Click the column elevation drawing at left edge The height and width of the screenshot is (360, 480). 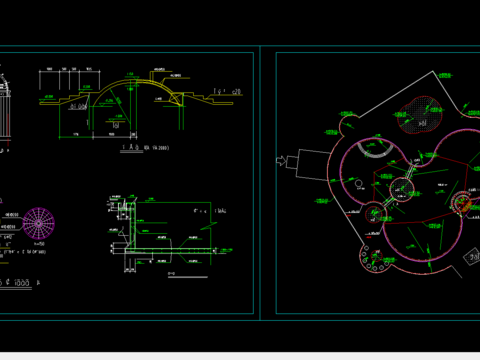(x=5, y=107)
